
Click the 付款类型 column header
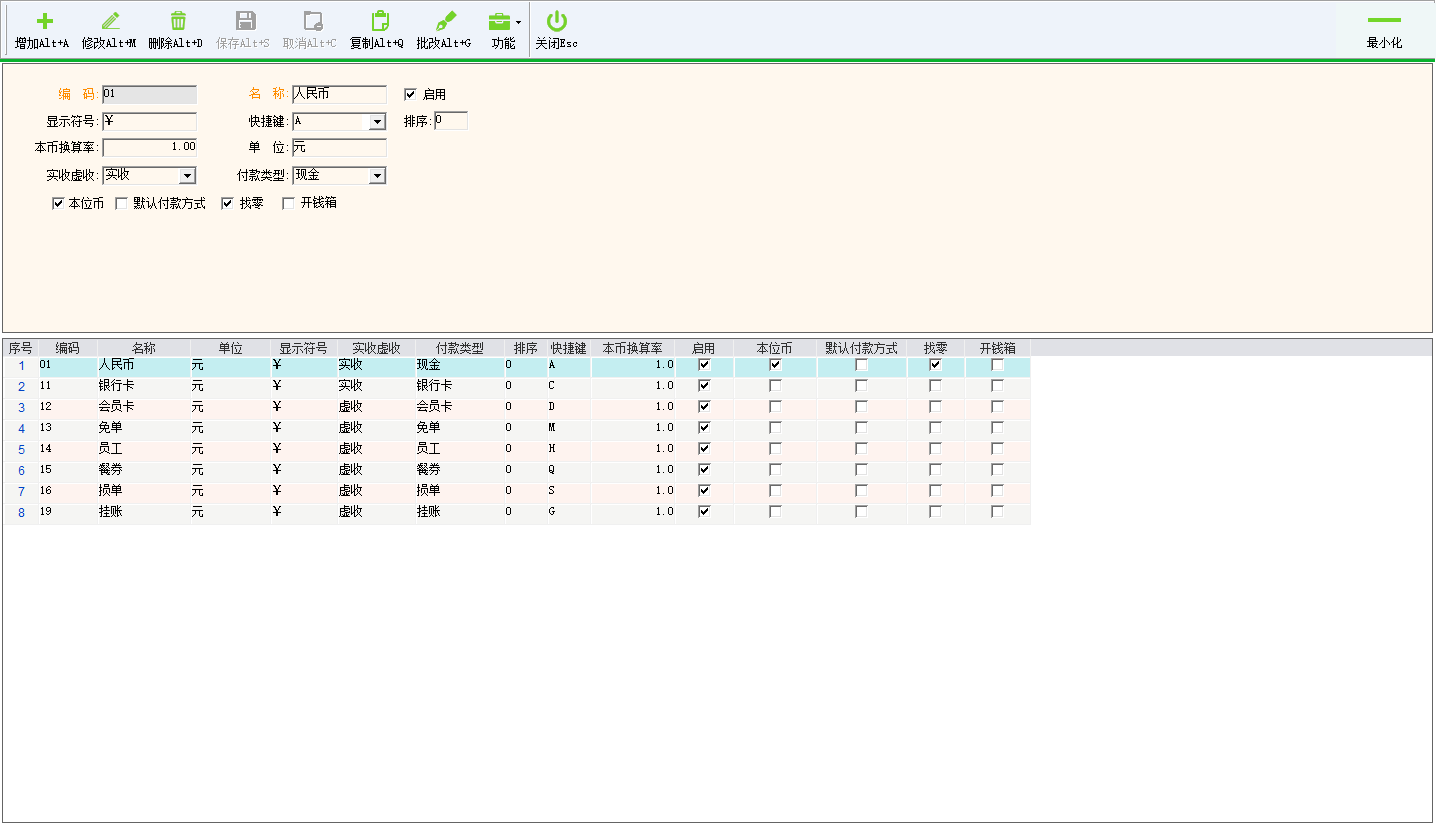click(x=460, y=348)
